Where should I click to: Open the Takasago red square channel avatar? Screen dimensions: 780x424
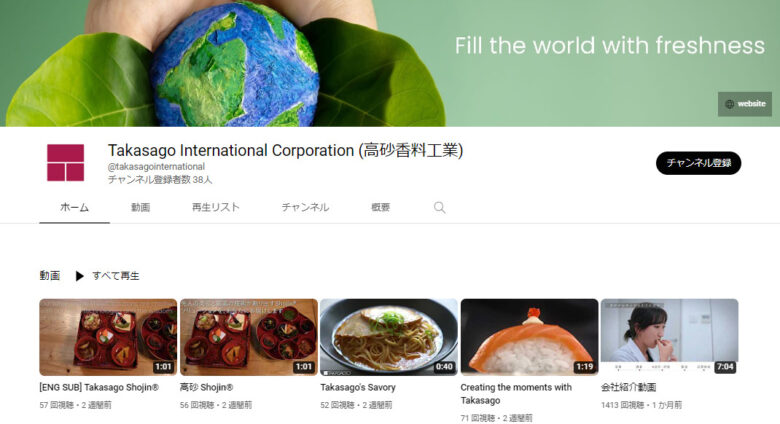66,163
